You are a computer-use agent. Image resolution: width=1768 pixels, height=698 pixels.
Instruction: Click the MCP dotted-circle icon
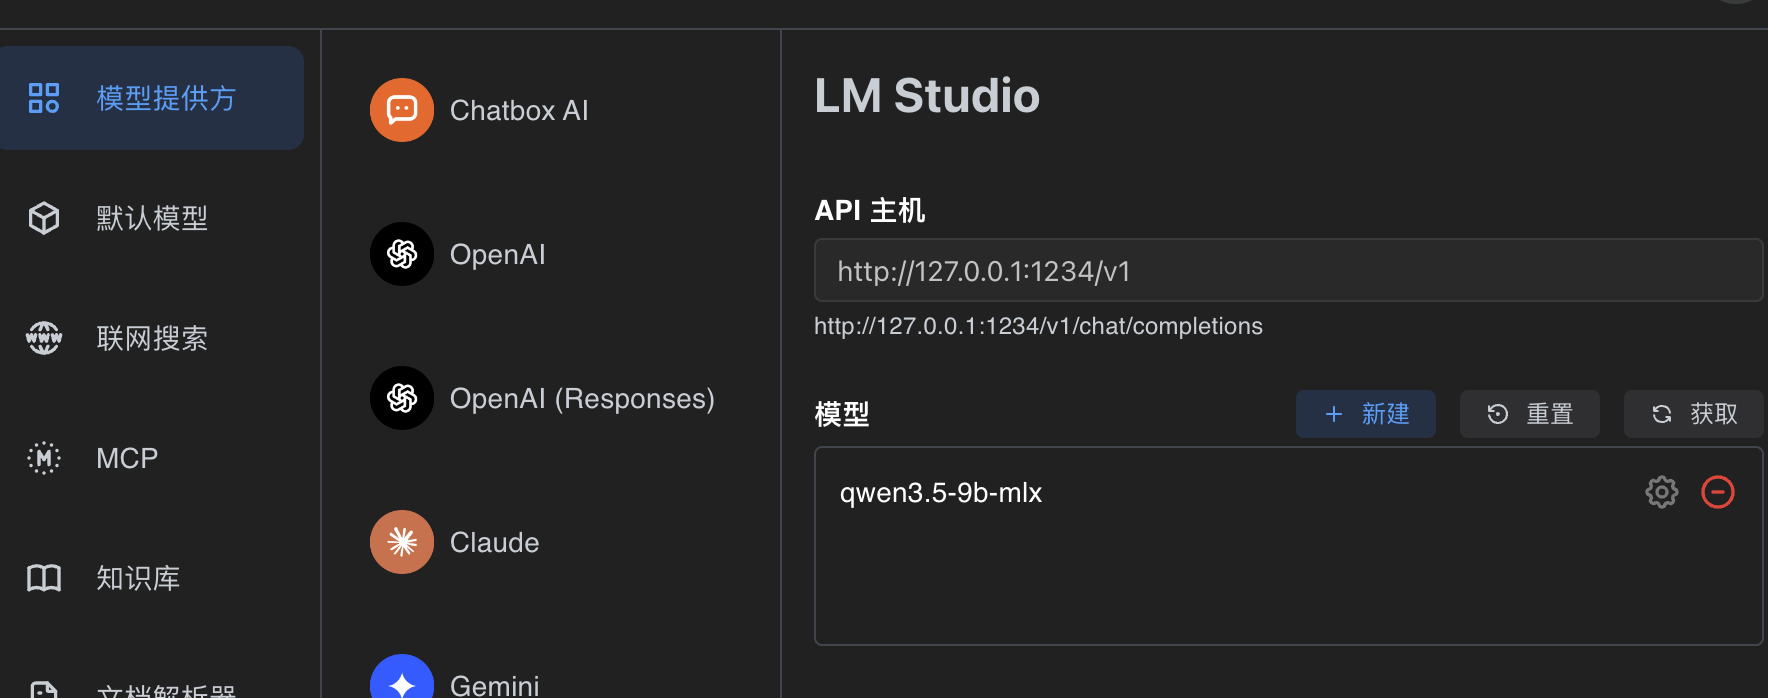click(44, 458)
